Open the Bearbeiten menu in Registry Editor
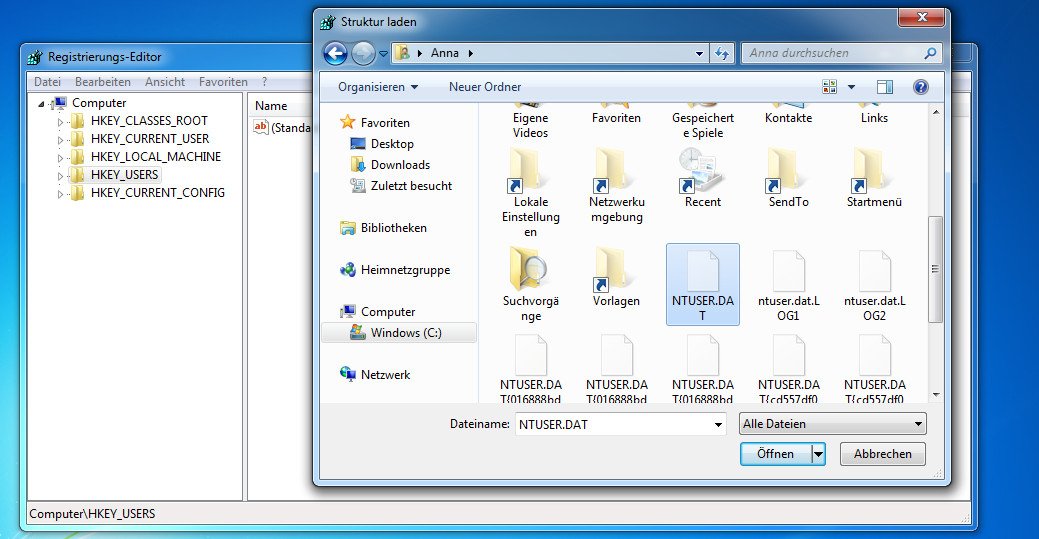 coord(102,82)
